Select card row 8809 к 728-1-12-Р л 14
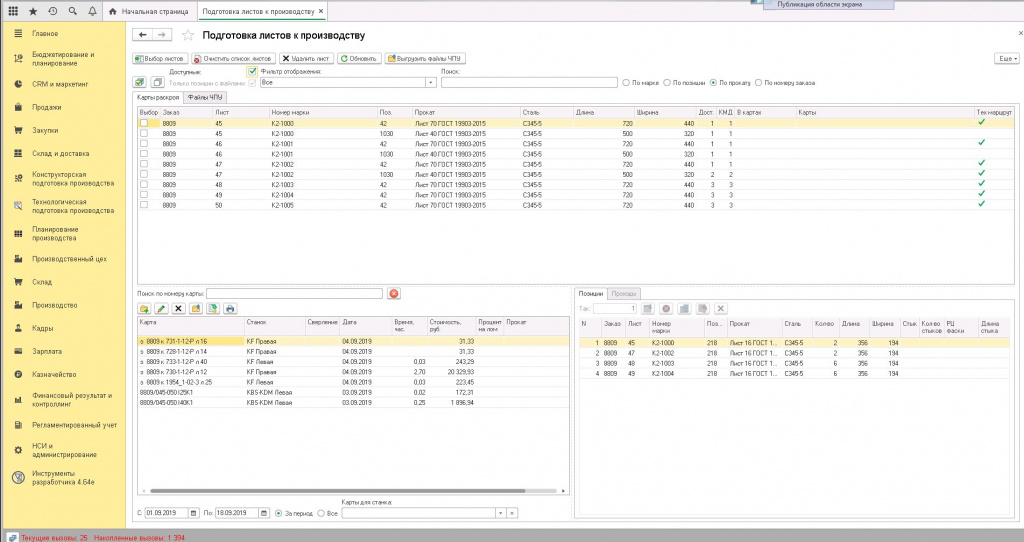Image resolution: width=1024 pixels, height=542 pixels. coord(353,351)
